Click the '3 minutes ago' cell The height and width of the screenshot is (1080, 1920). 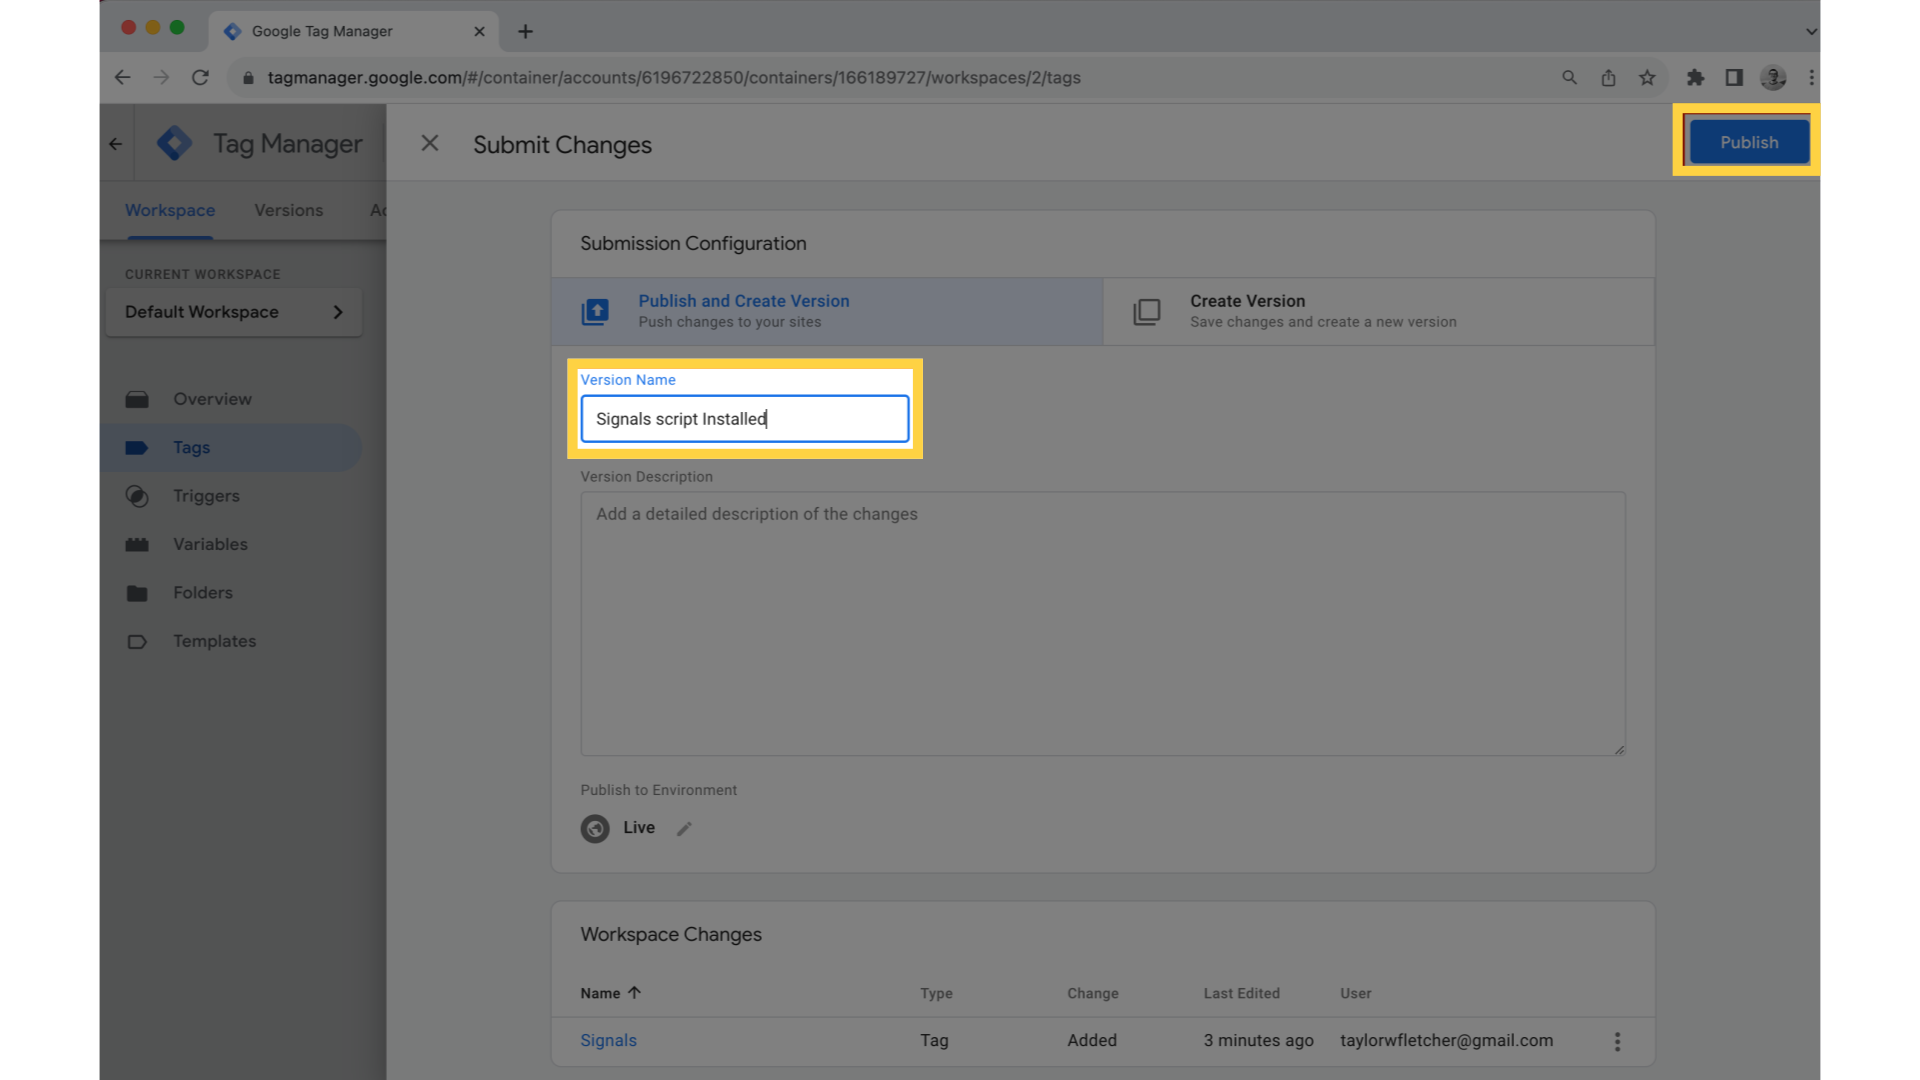coord(1258,1040)
